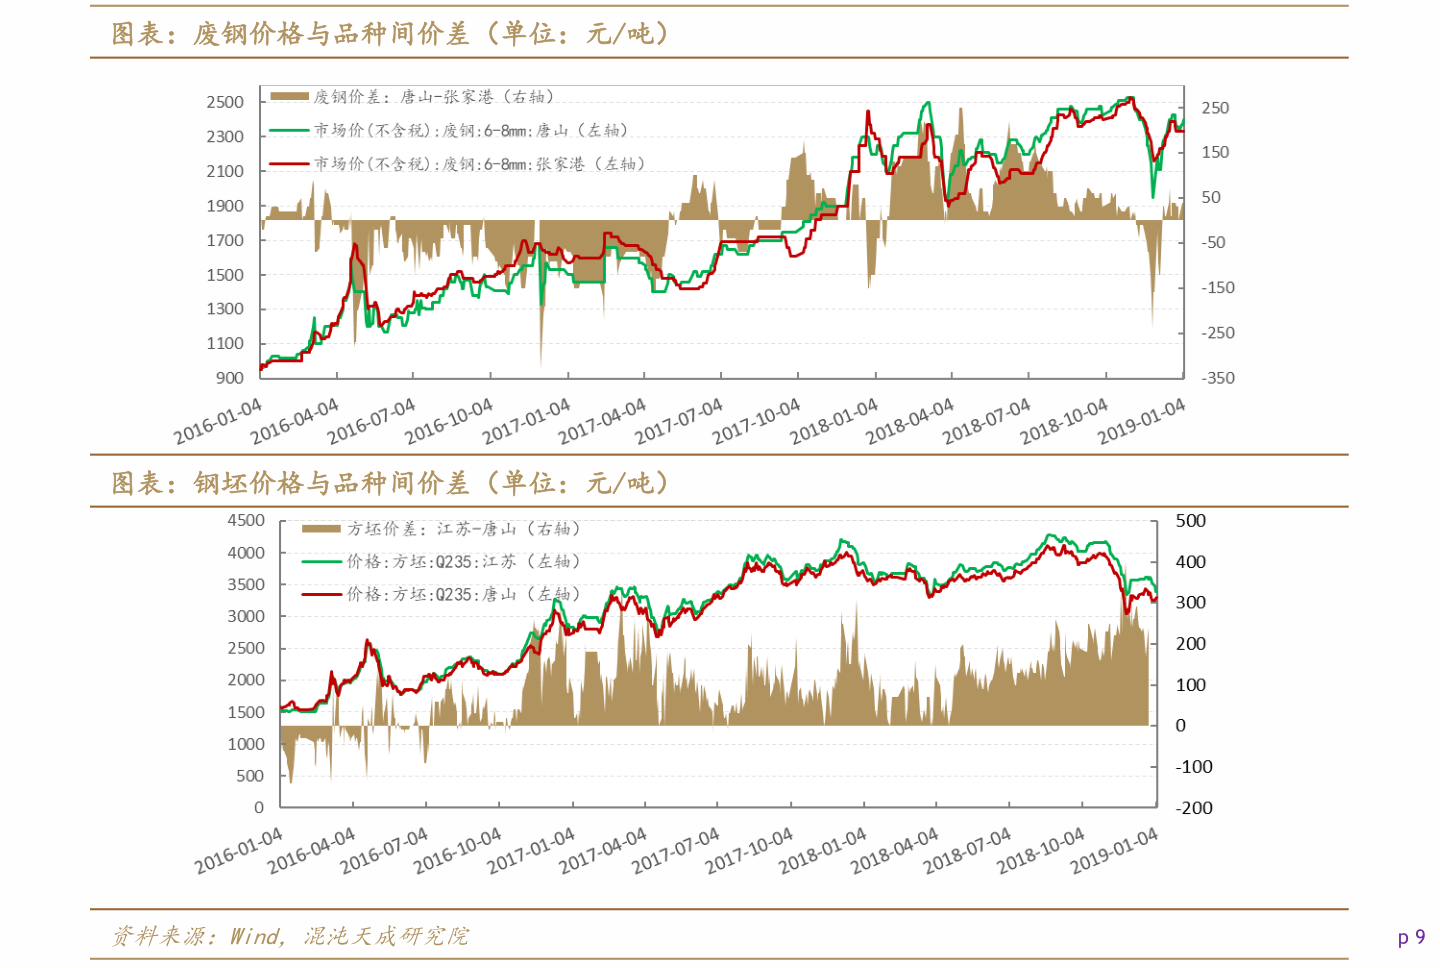Image resolution: width=1440 pixels, height=968 pixels.
Task: Select legend text '废钢价差：唐山-张家港（右轴）'
Action: [x=433, y=97]
